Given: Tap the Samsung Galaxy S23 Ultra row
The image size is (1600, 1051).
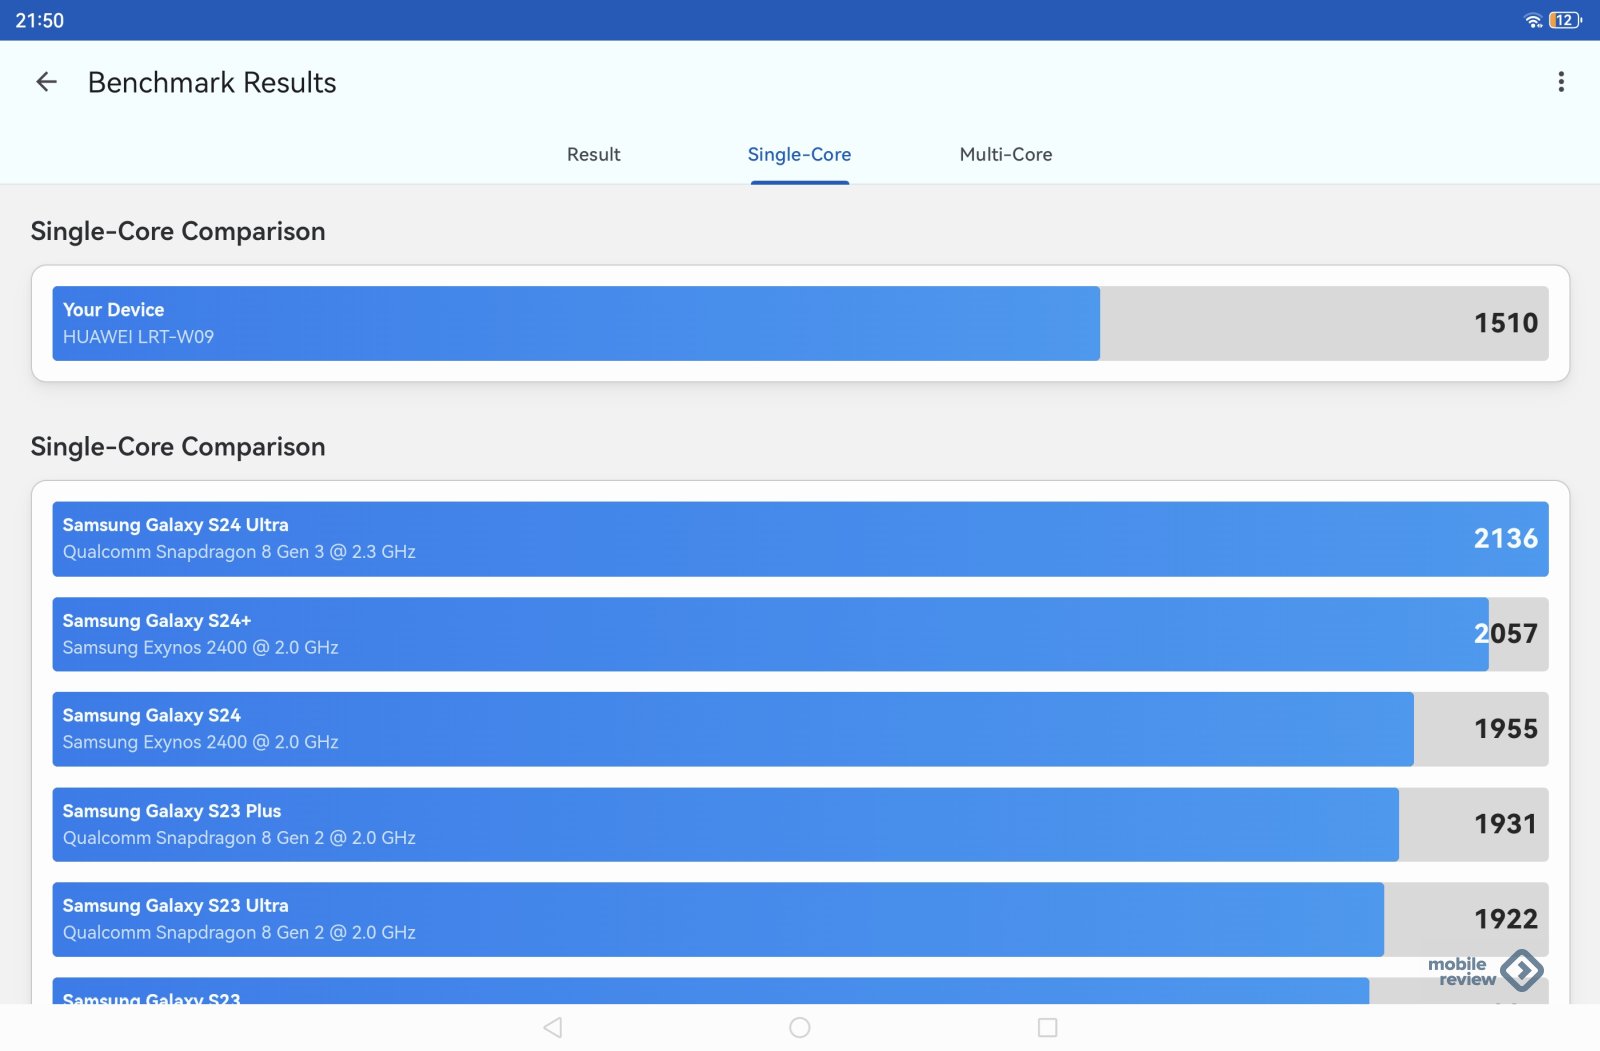Looking at the screenshot, I should click(x=800, y=919).
